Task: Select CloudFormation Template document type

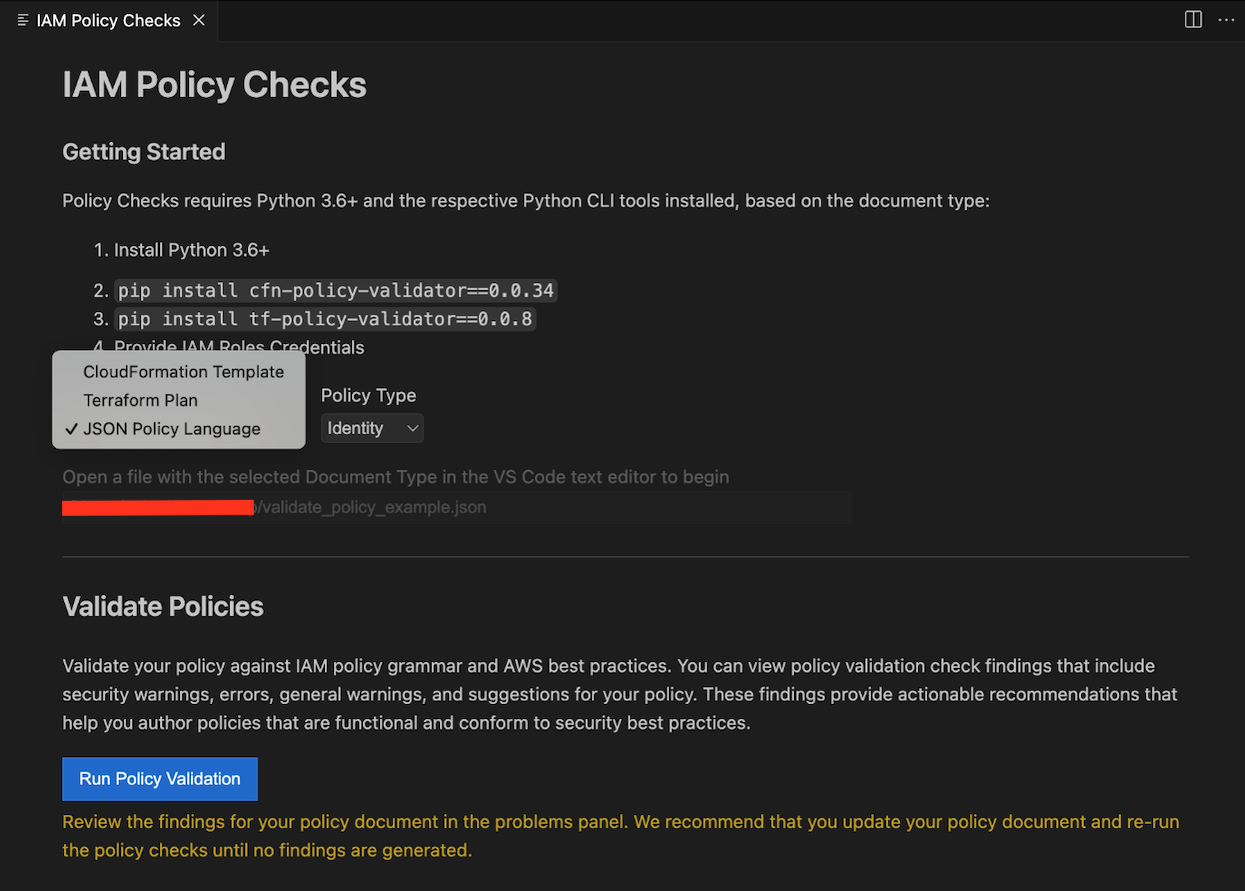Action: point(183,371)
